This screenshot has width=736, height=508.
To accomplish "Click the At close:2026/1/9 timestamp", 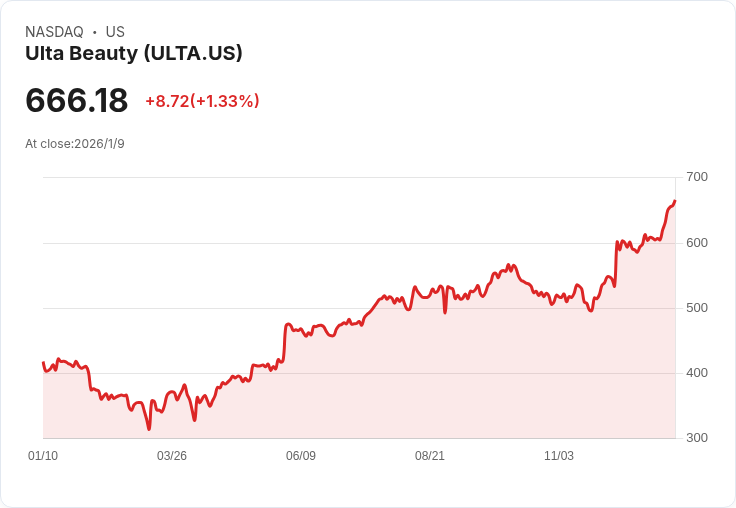I will point(75,144).
